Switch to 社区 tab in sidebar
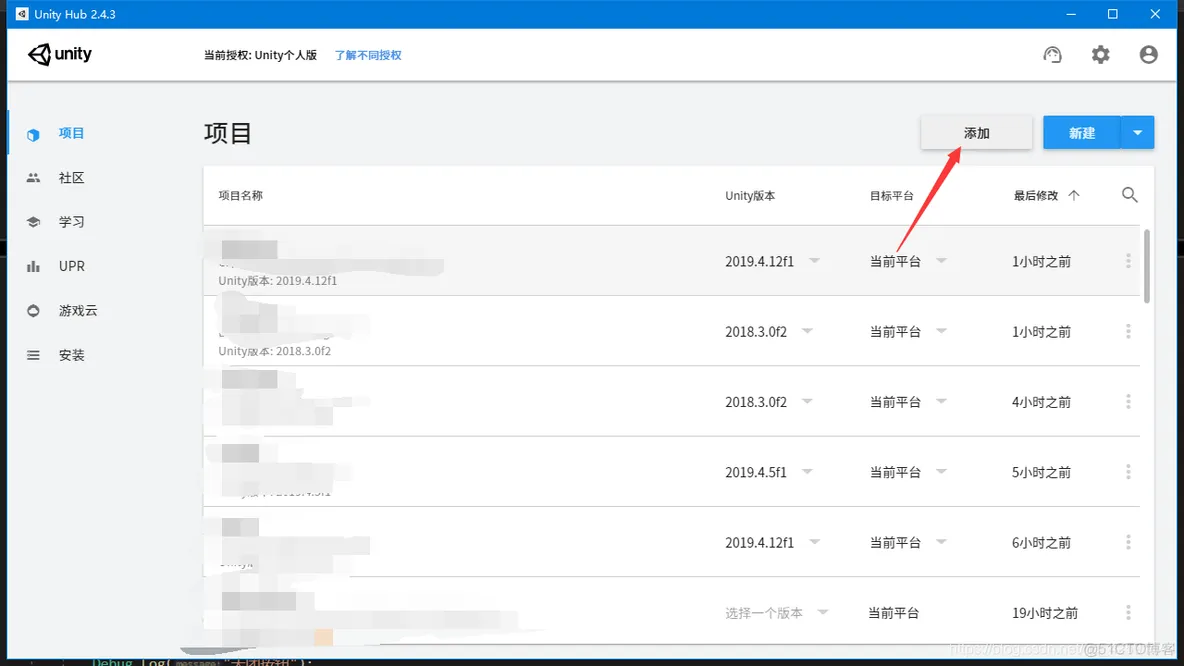 tap(72, 177)
